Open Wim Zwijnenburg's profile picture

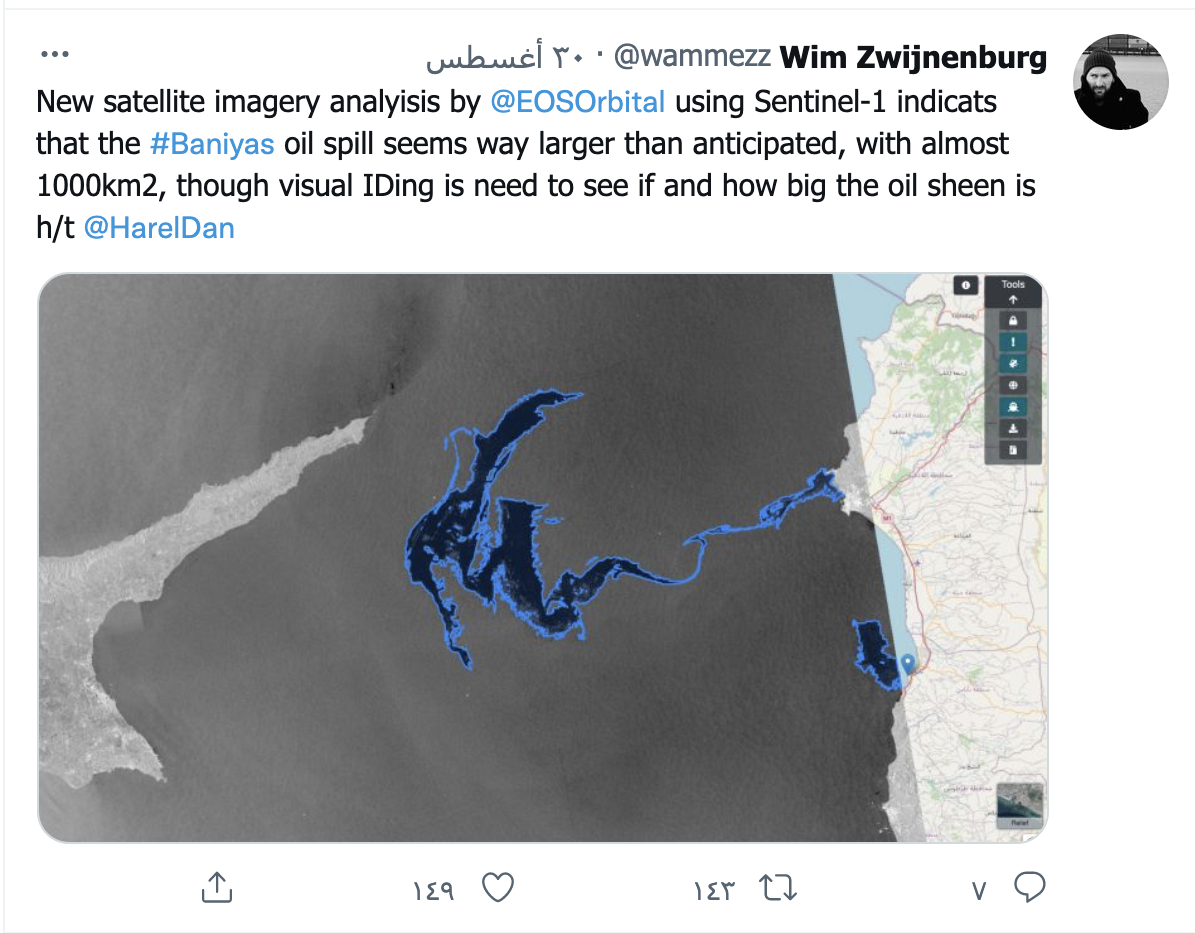1120,82
